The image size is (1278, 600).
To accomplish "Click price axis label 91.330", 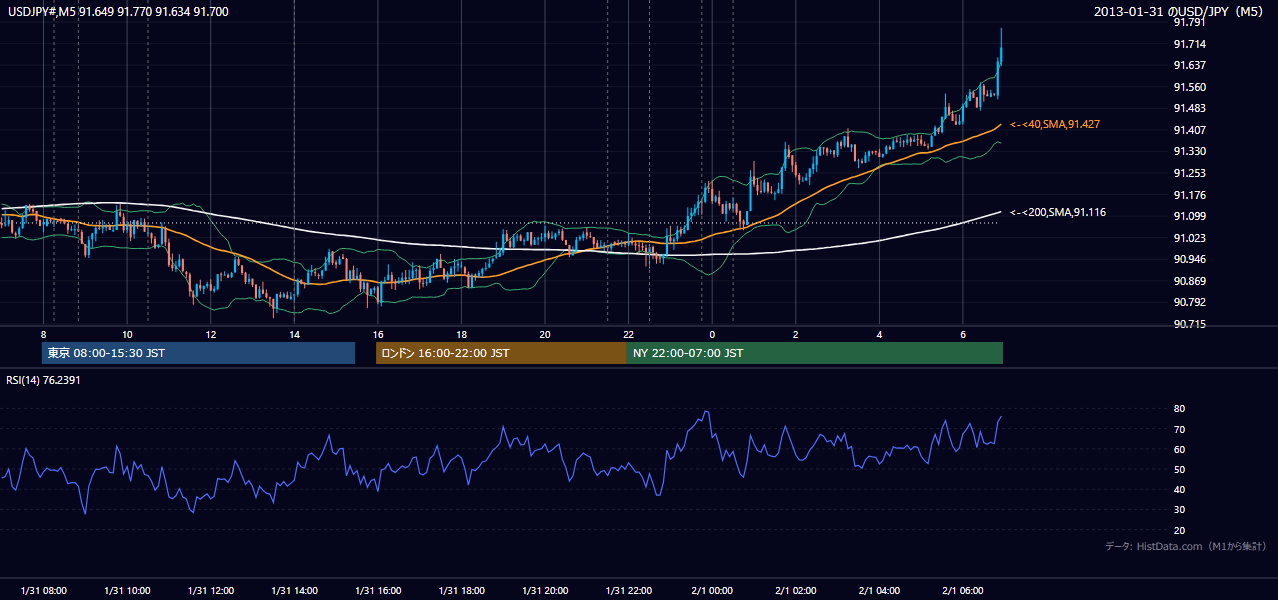I will 1188,151.
